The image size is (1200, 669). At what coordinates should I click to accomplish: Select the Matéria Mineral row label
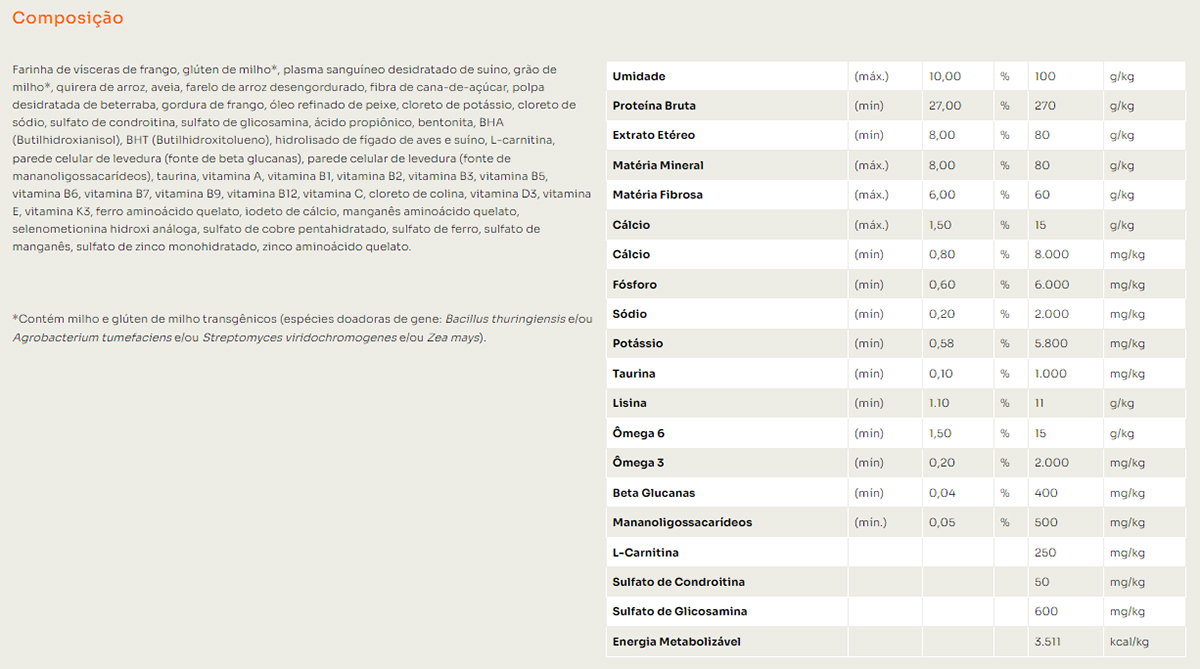tap(658, 165)
